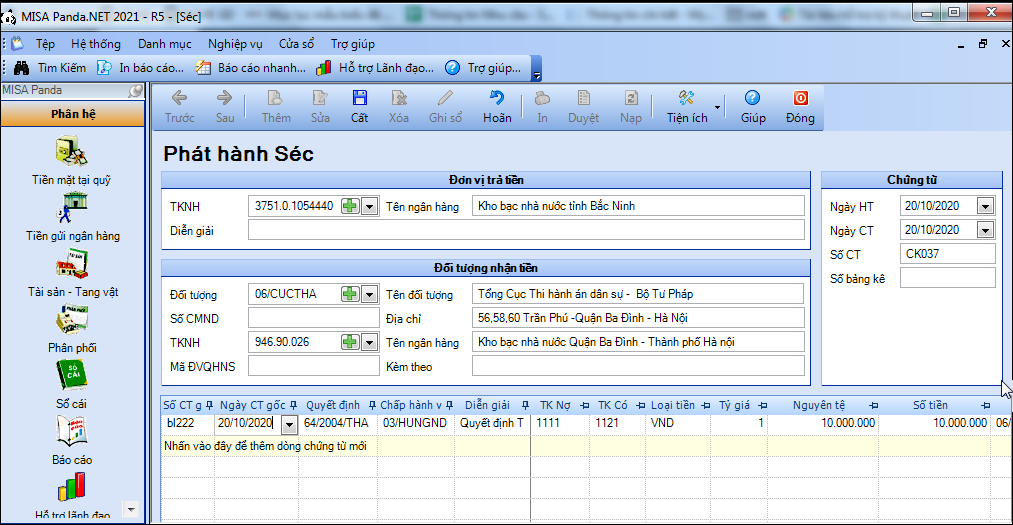Image resolution: width=1013 pixels, height=525 pixels.
Task: Expand quick toolbar overflow options
Action: pos(536,75)
